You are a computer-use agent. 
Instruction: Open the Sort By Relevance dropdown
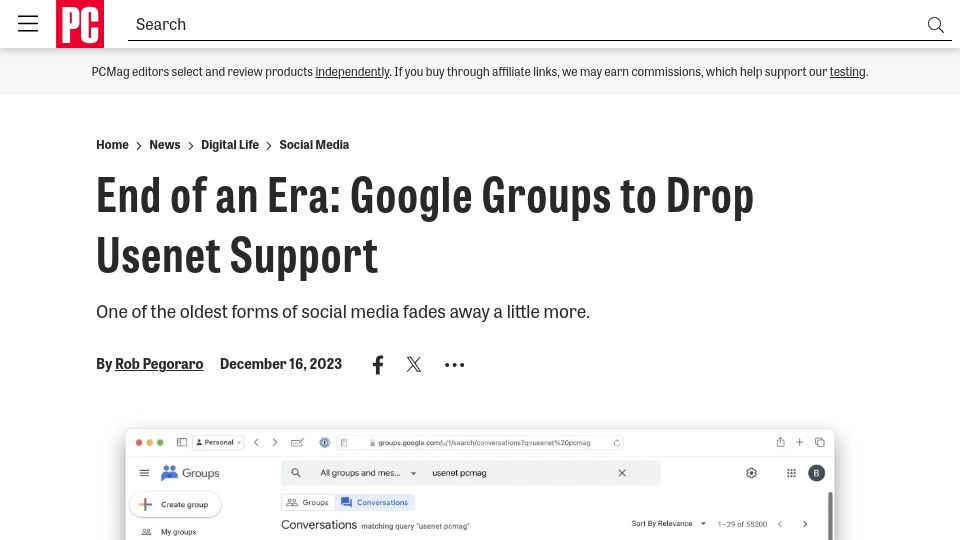tap(669, 523)
